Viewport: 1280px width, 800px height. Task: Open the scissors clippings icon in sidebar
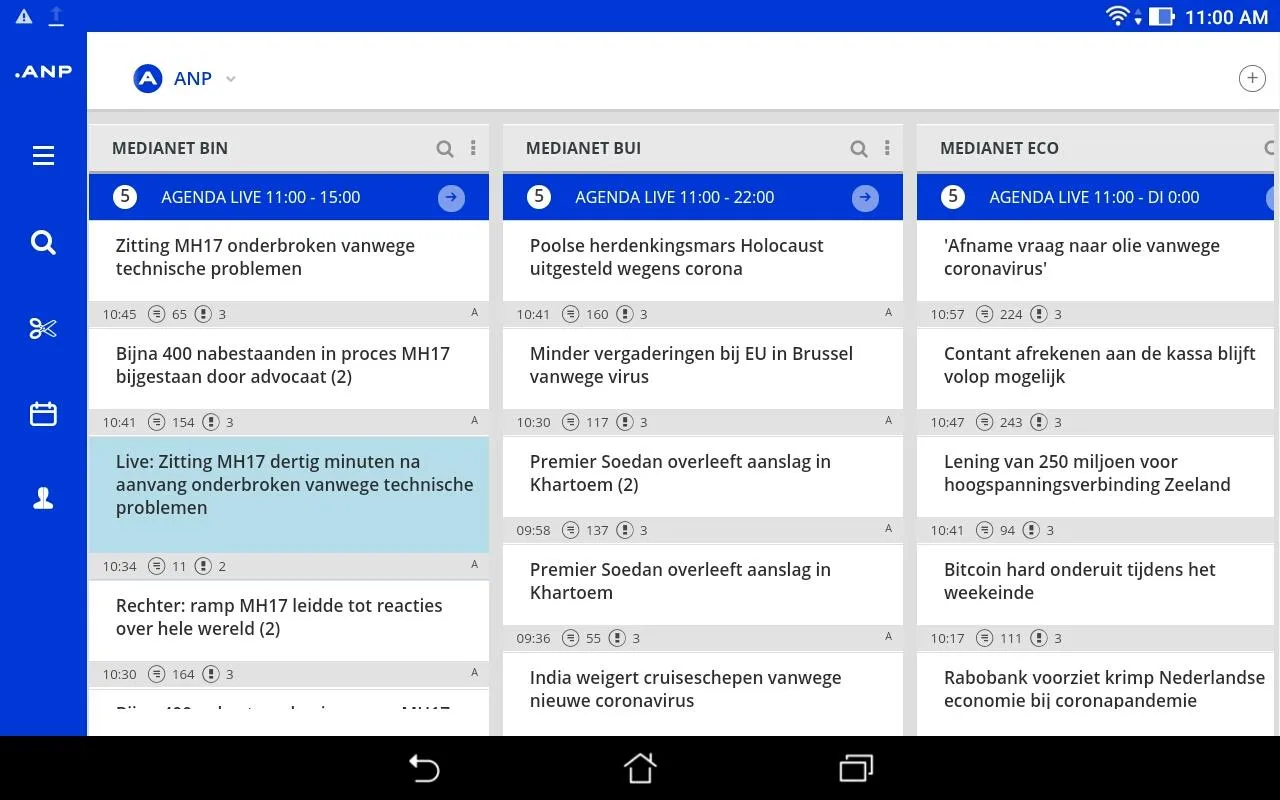(43, 328)
